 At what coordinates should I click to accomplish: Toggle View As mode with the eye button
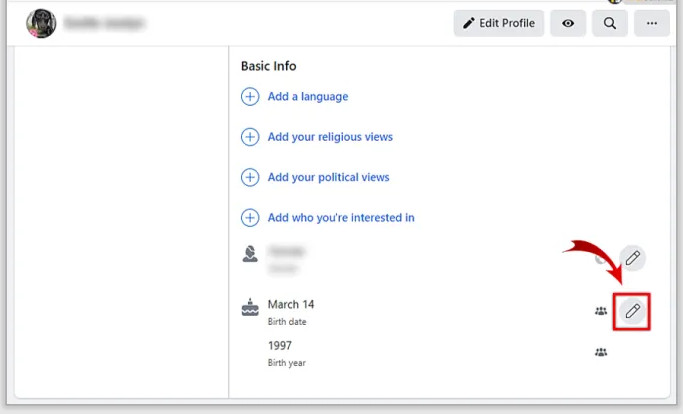[x=568, y=23]
